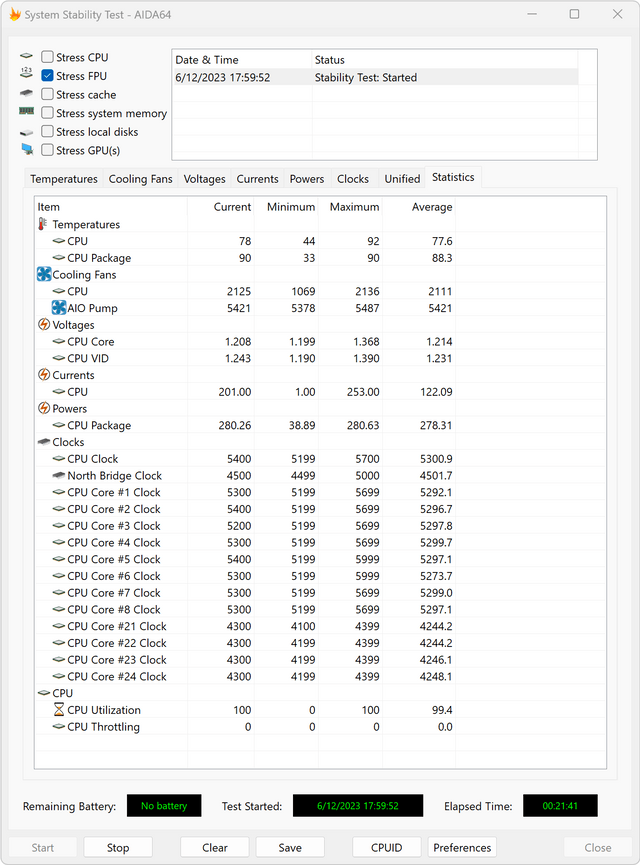
Task: Open the Powers tab
Action: coord(307,179)
